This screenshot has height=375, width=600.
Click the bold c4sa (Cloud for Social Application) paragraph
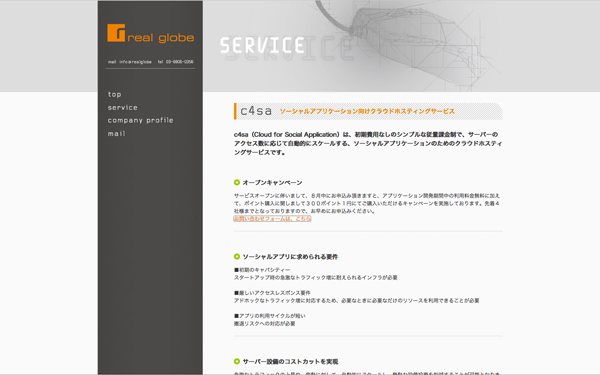click(x=368, y=143)
